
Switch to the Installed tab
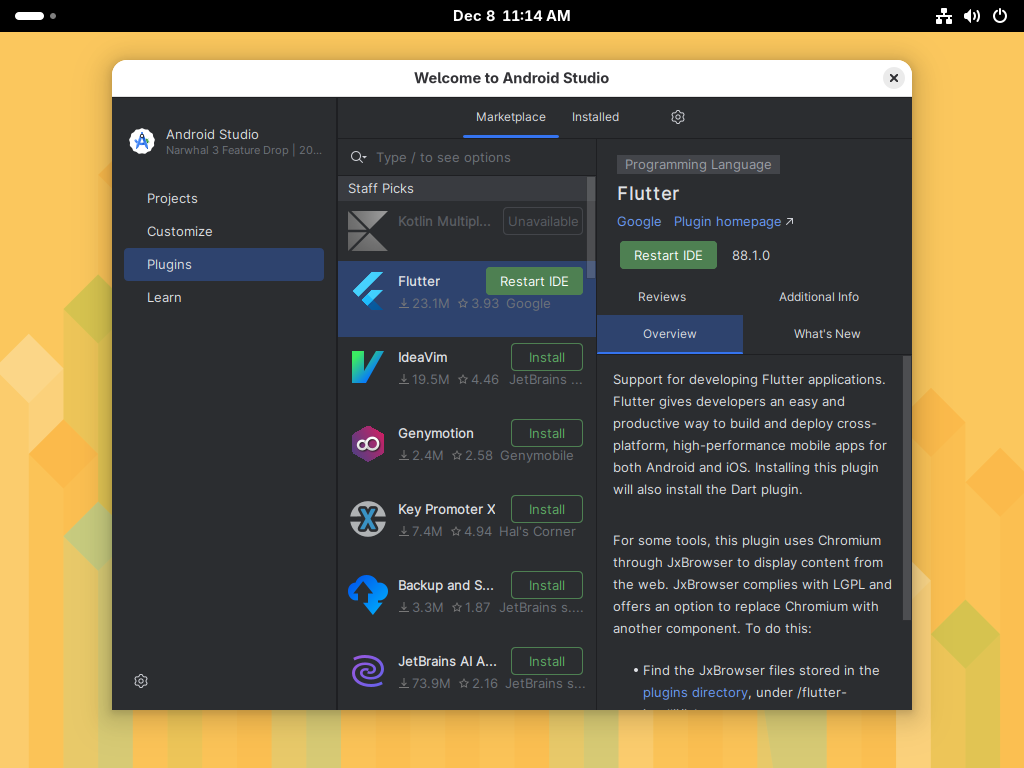[595, 117]
